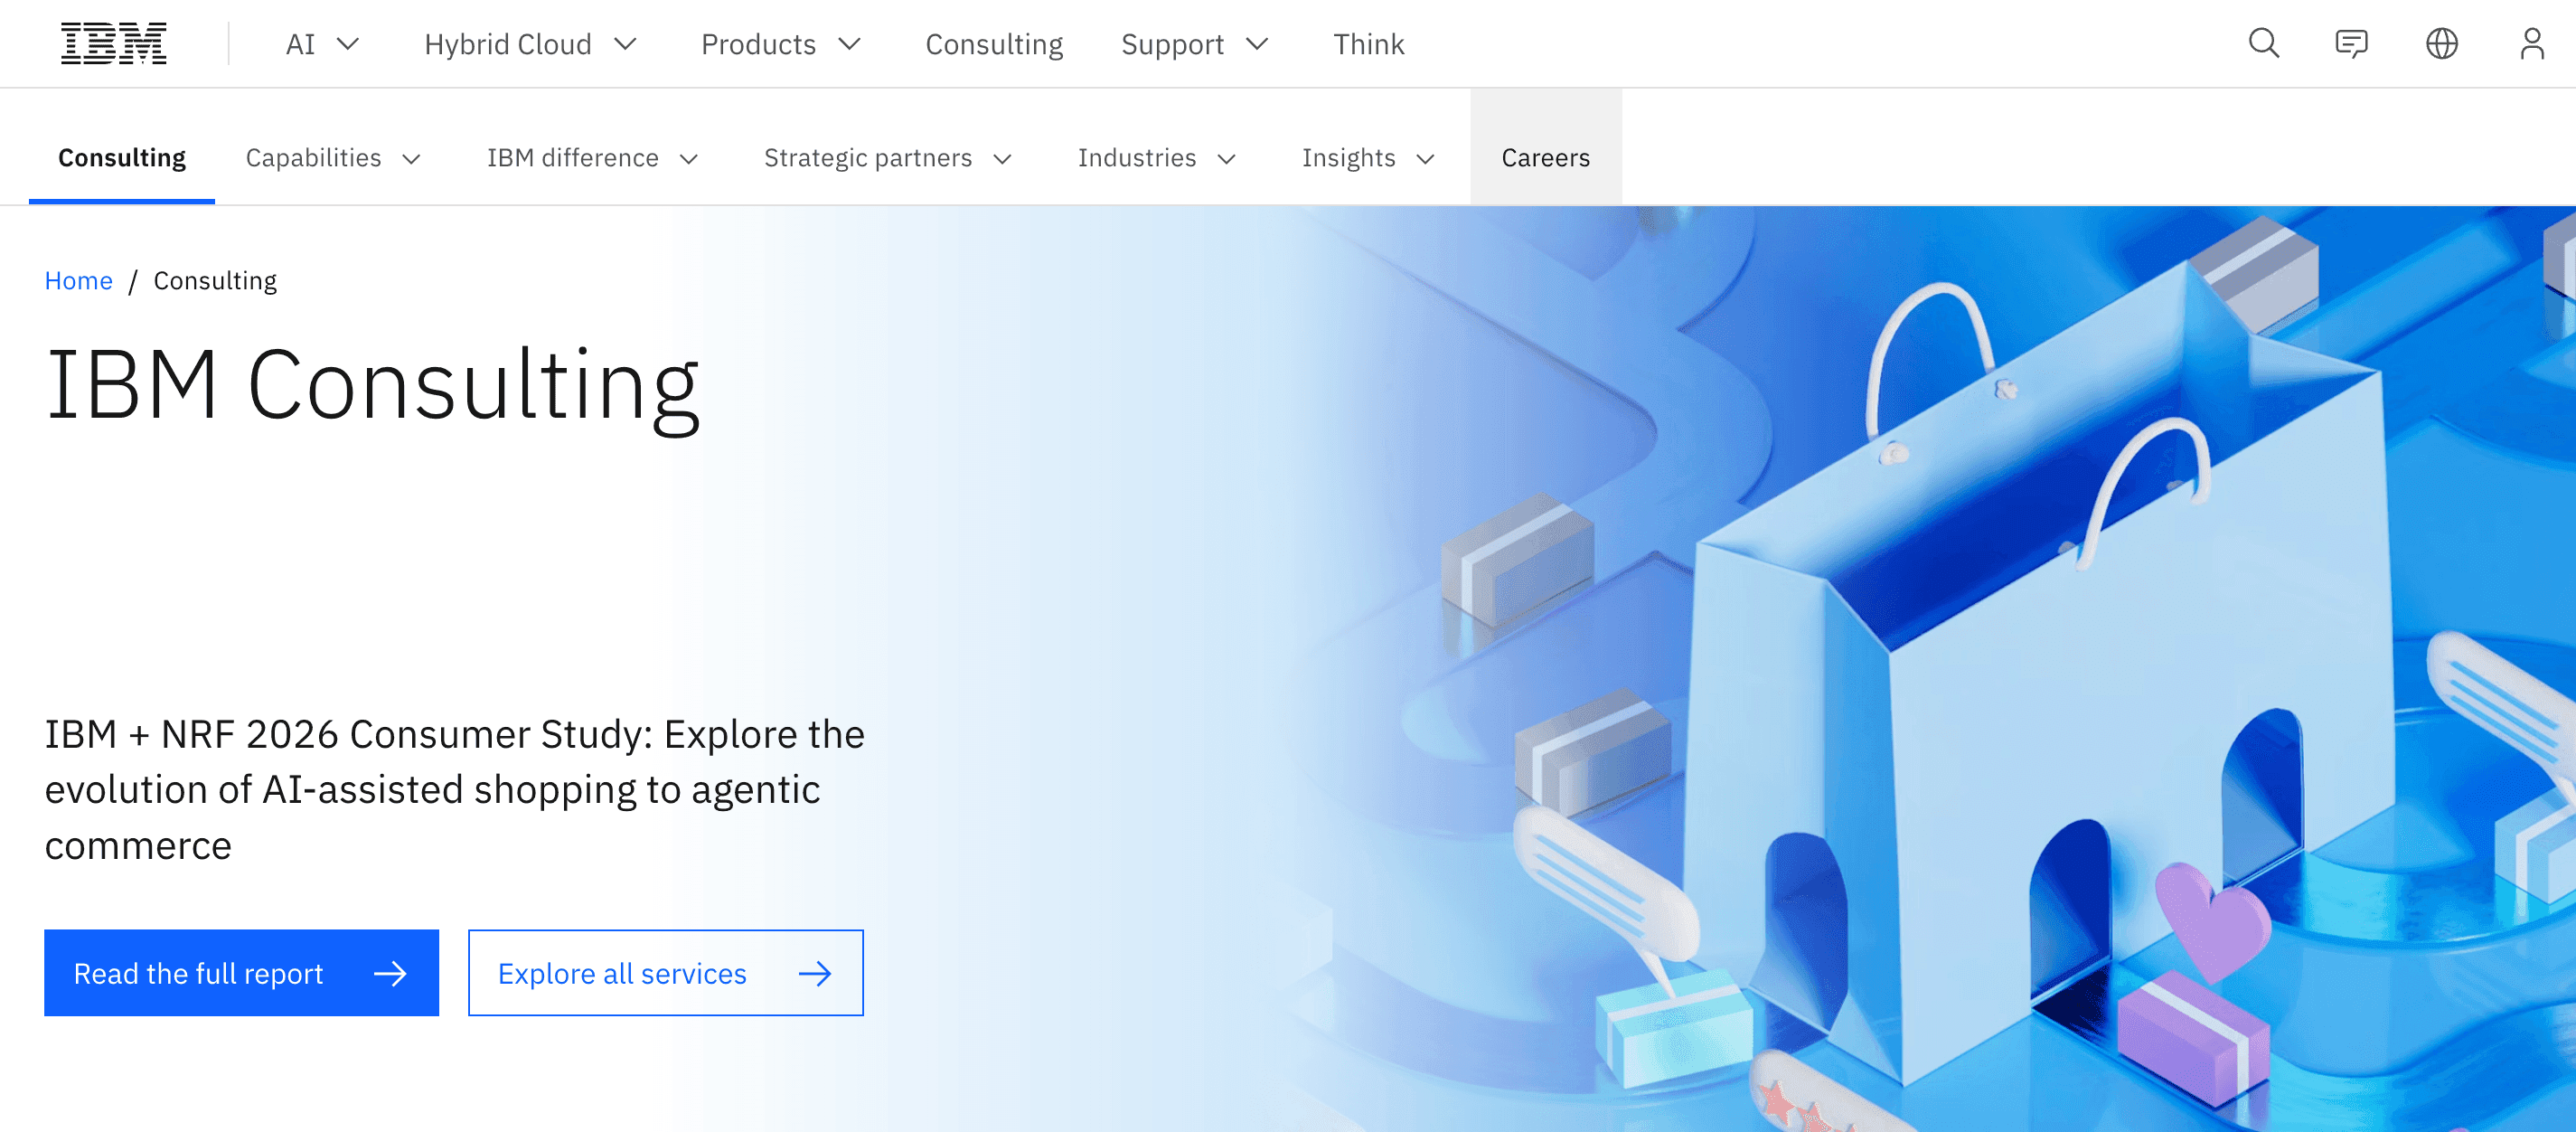The height and width of the screenshot is (1132, 2576).
Task: Open the Home breadcrumb link
Action: point(78,280)
